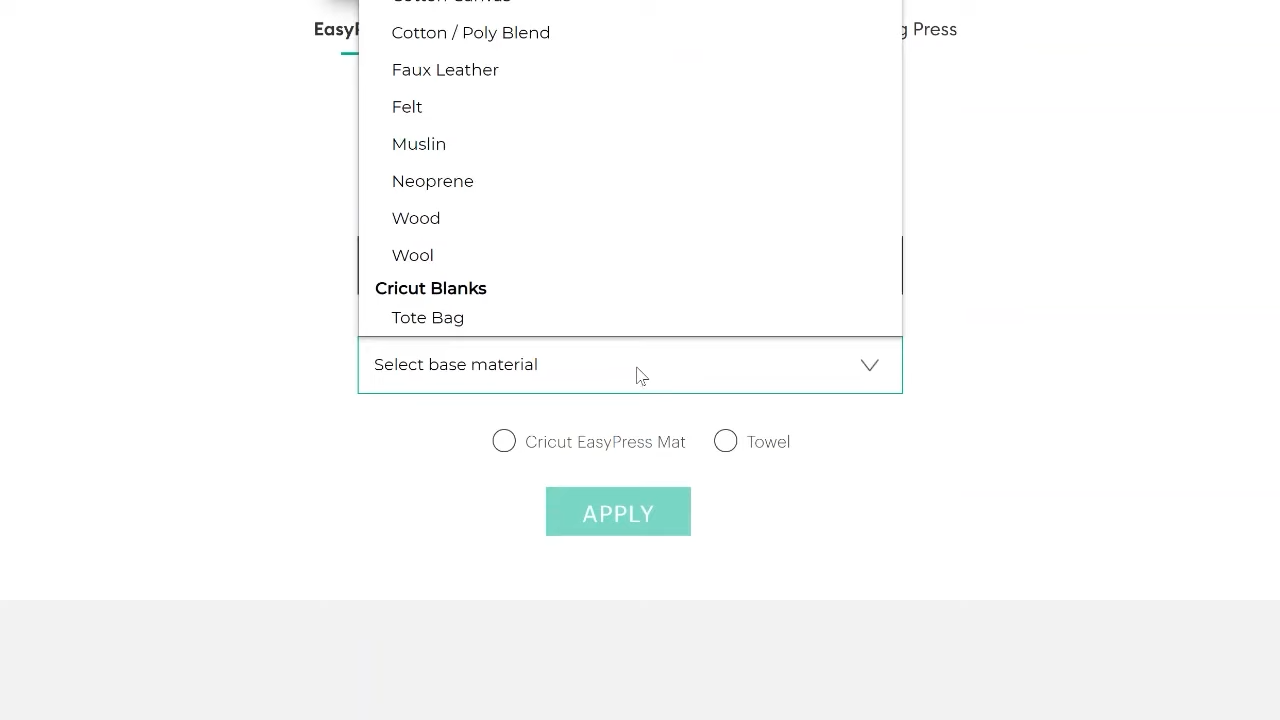The height and width of the screenshot is (720, 1280).
Task: Select Tote Bag under Cricut Blanks
Action: 428,318
